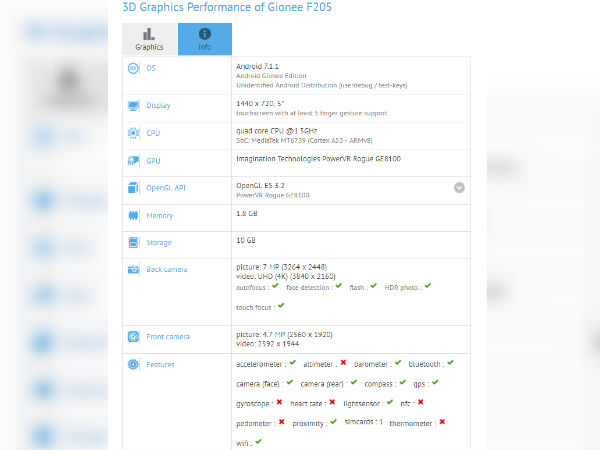Click the gyroscope red cross
Screen dimensions: 600x450
coord(279,402)
